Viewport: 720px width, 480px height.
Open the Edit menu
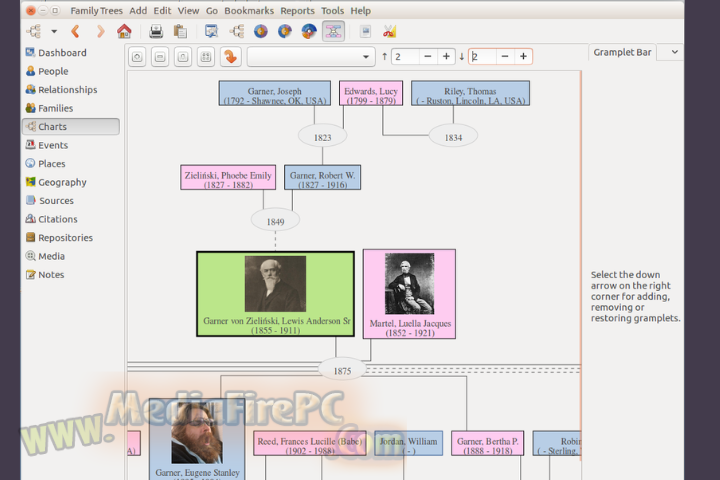[162, 11]
